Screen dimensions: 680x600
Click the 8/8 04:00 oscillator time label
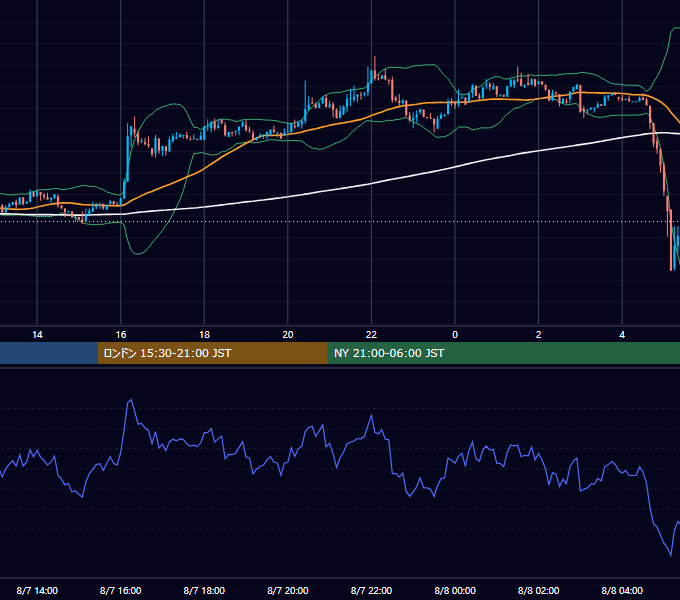622,590
